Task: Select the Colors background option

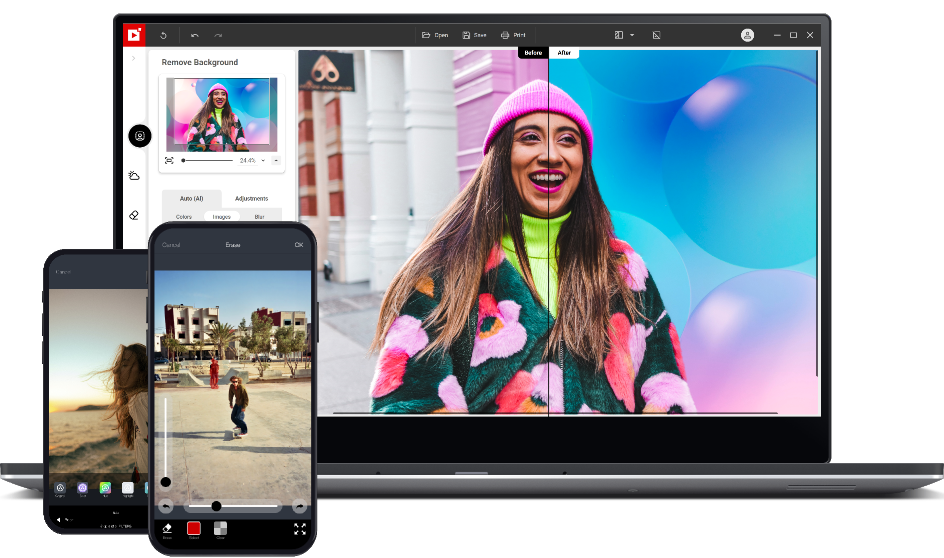Action: click(x=184, y=217)
